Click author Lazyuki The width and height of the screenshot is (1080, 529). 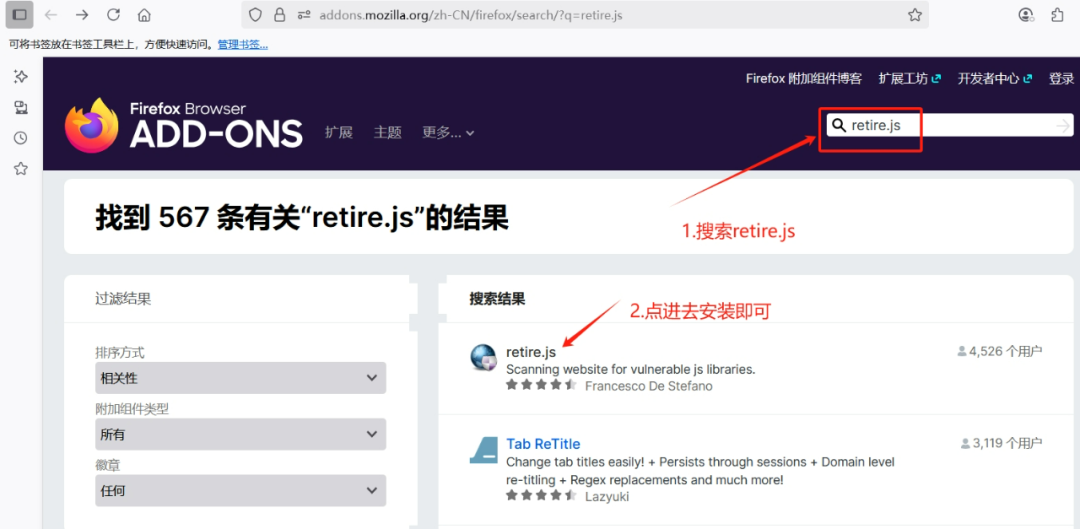click(607, 496)
